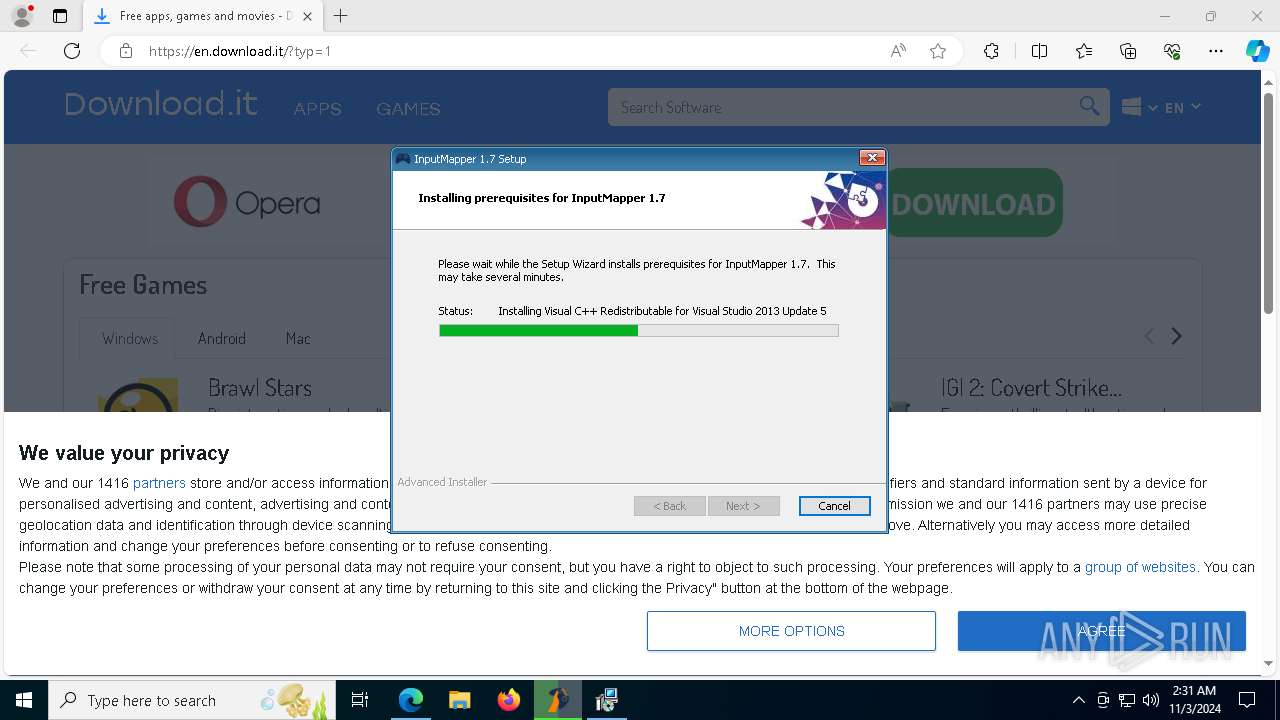This screenshot has width=1280, height=720.
Task: Click the Opera logo advertisement
Action: click(x=247, y=203)
